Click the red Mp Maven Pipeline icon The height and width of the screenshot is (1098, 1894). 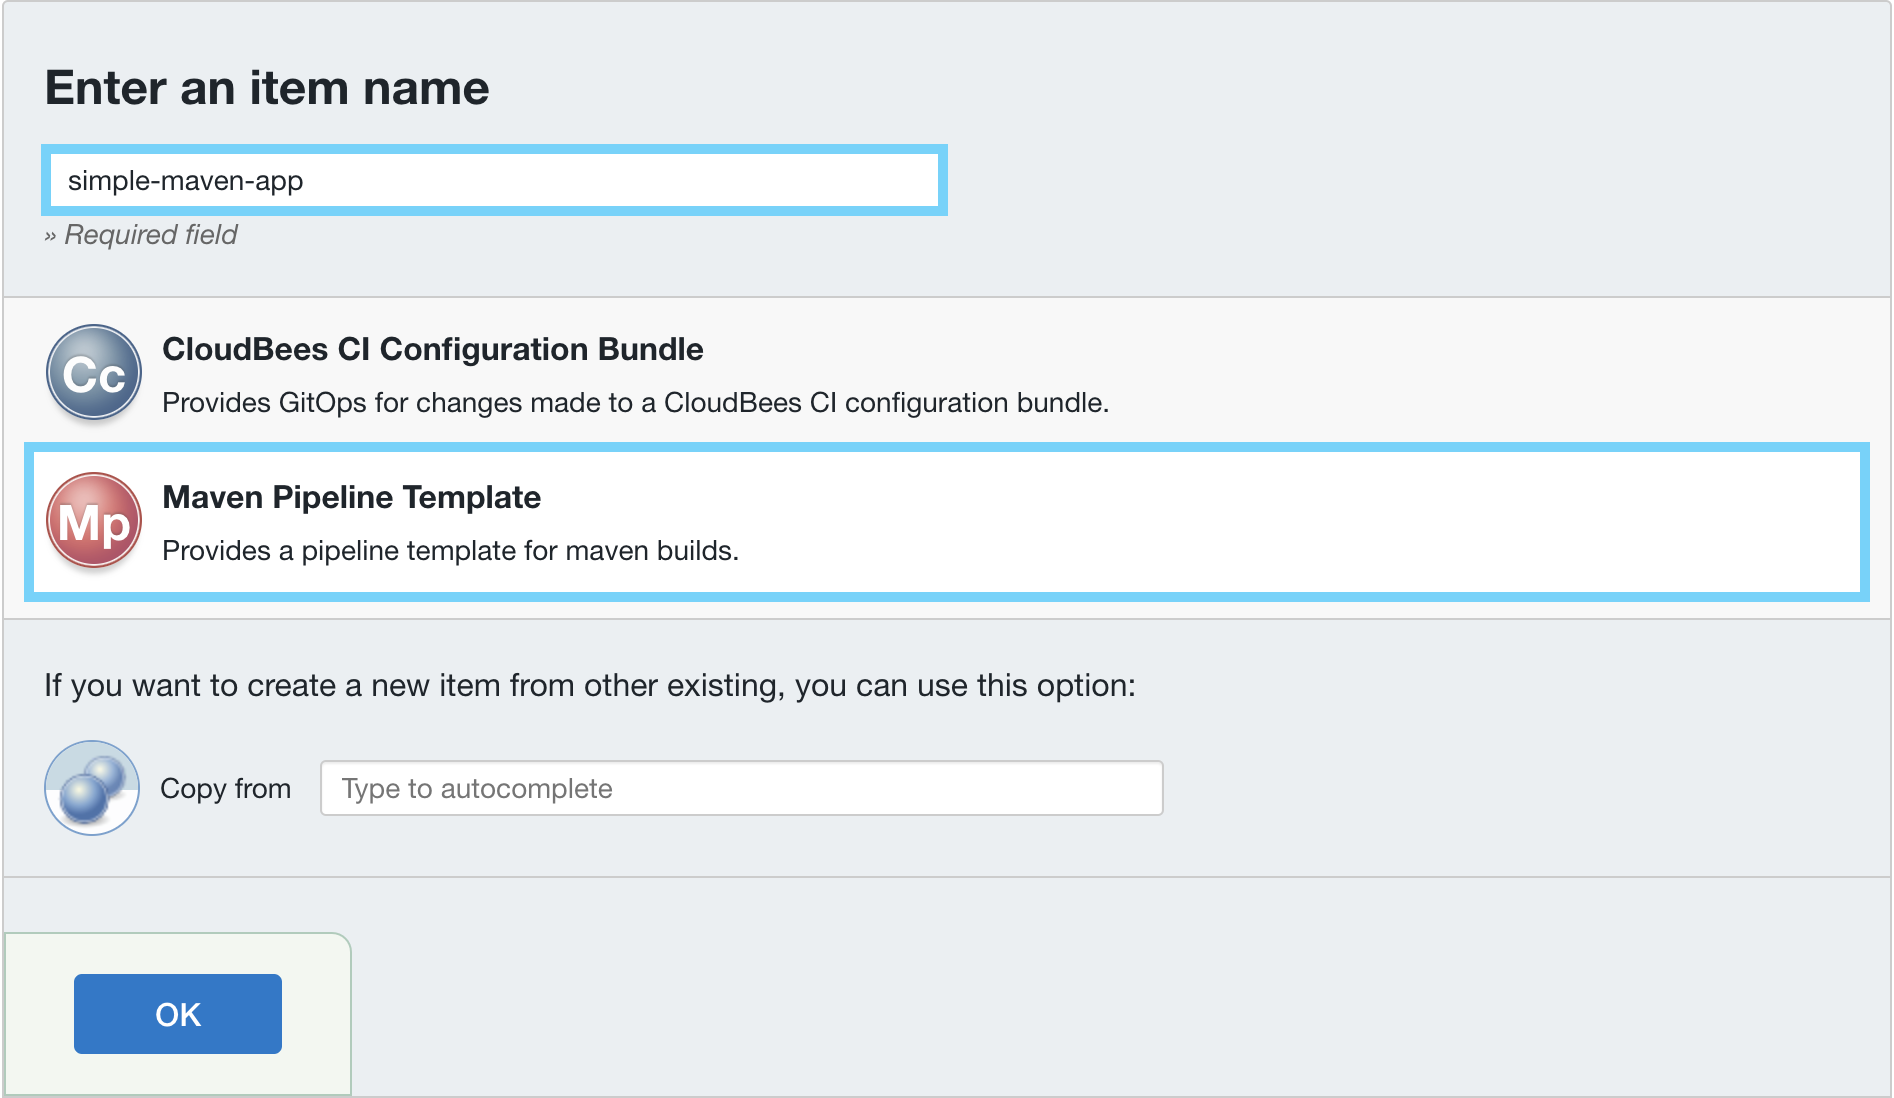tap(94, 521)
